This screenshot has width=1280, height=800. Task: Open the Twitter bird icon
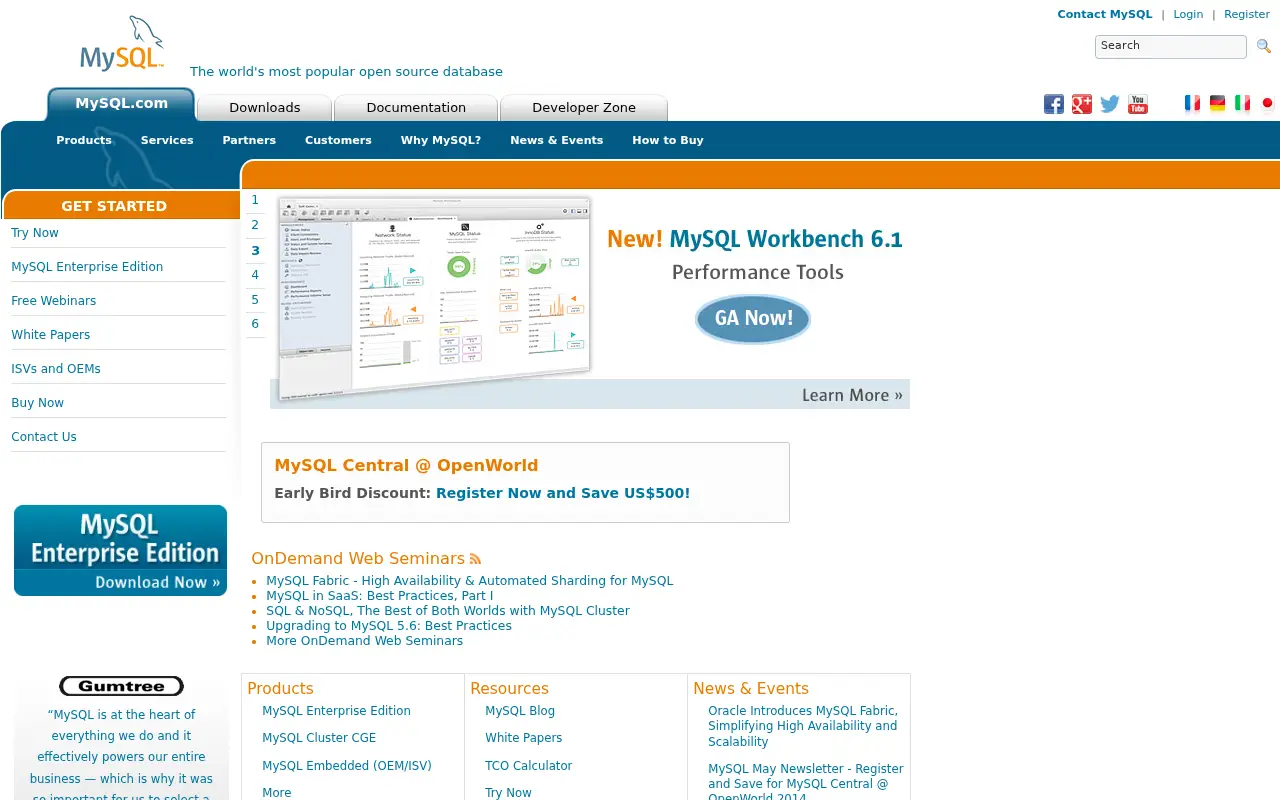(x=1110, y=104)
